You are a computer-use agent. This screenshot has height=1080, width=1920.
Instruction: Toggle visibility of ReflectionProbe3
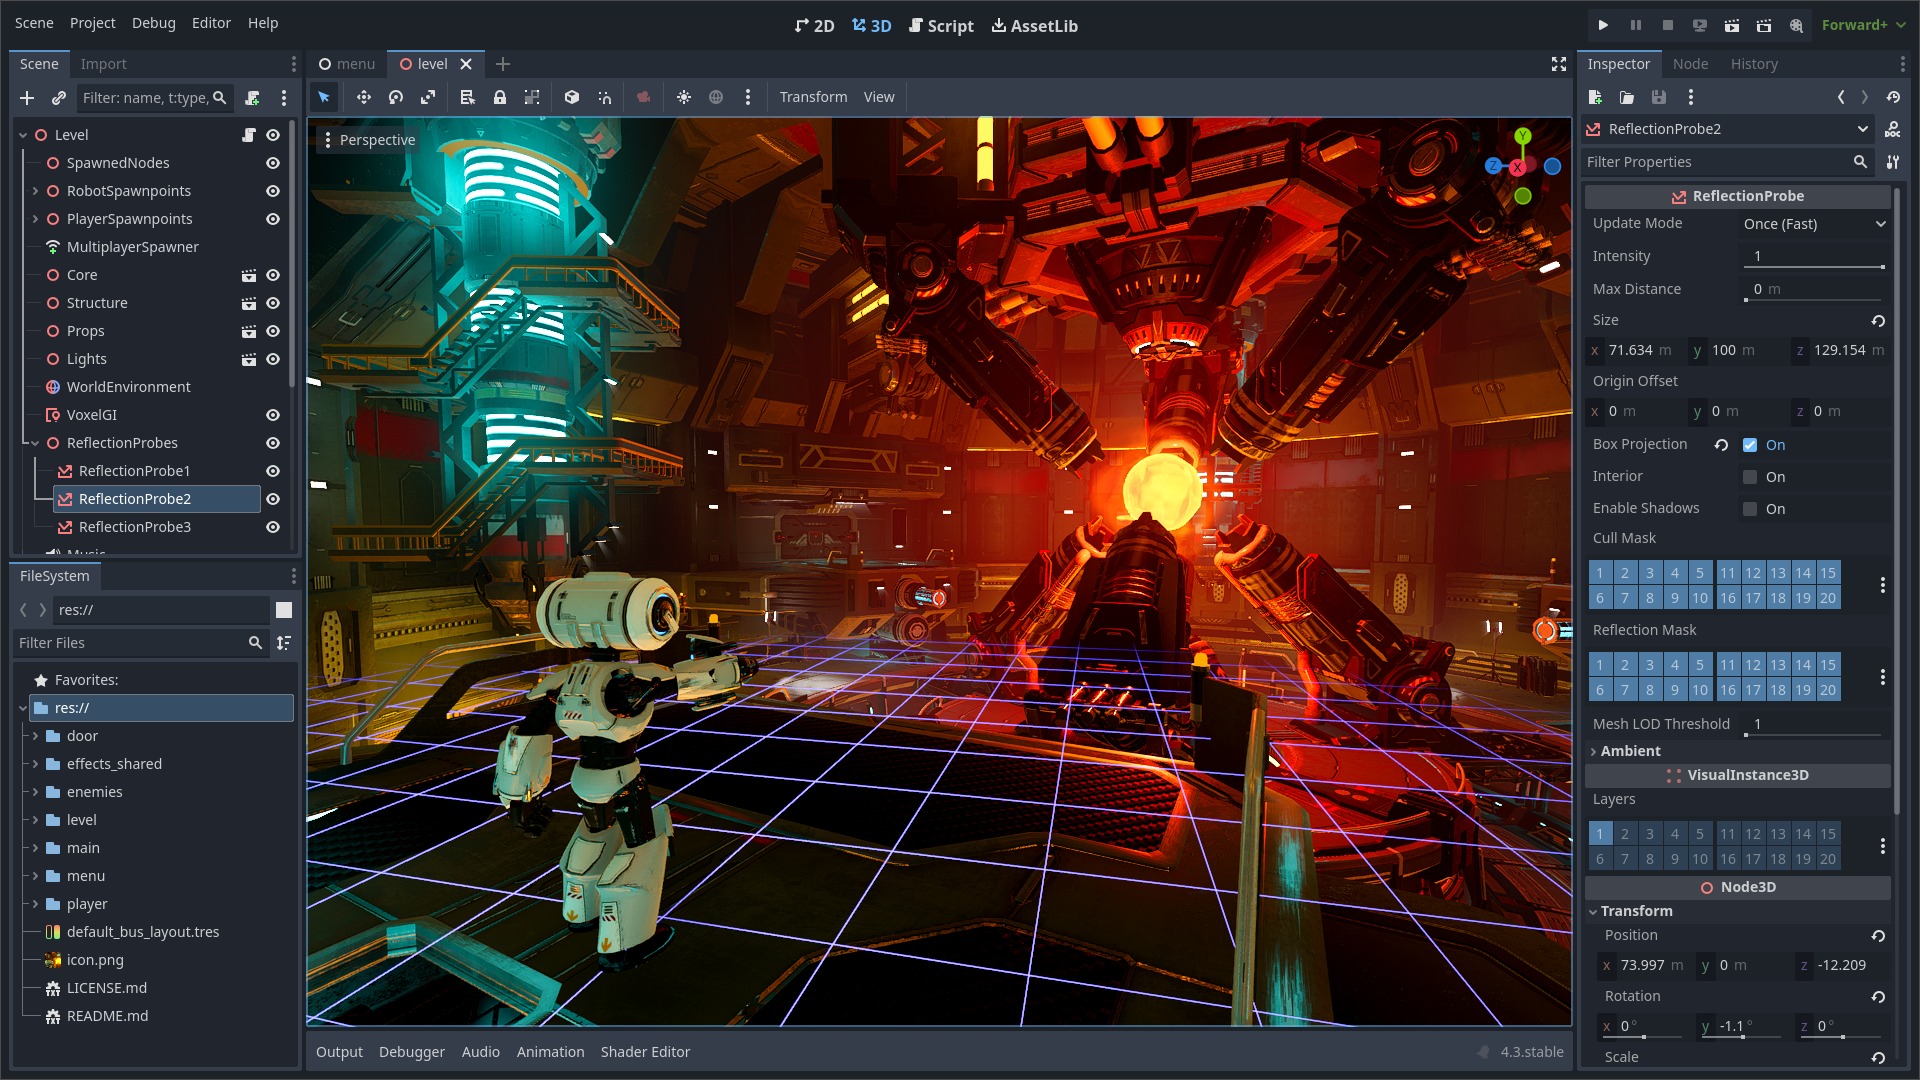coord(273,525)
